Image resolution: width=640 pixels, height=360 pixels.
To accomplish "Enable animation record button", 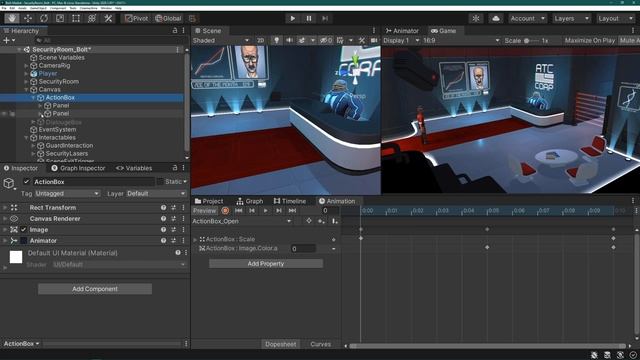I will pos(225,211).
